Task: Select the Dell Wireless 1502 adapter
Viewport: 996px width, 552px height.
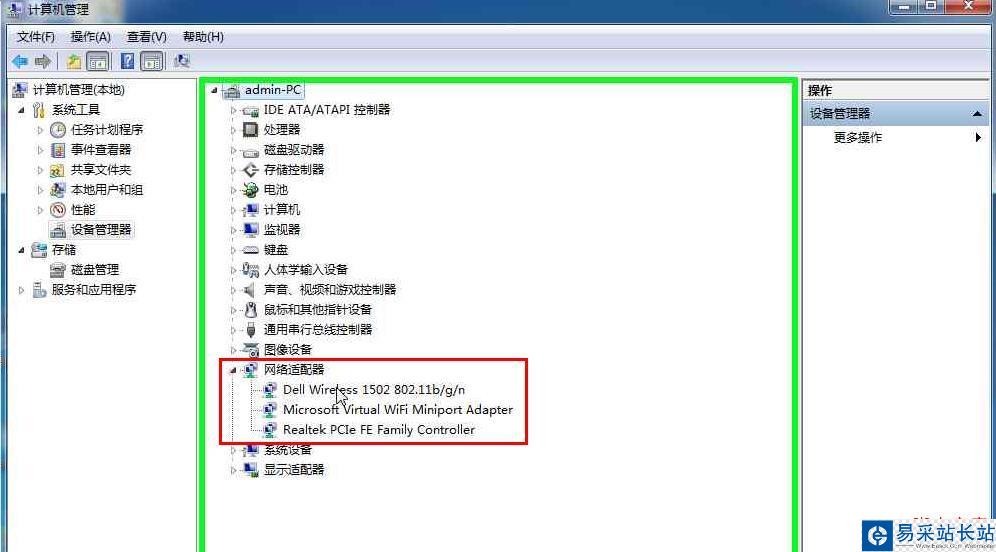Action: pyautogui.click(x=374, y=389)
